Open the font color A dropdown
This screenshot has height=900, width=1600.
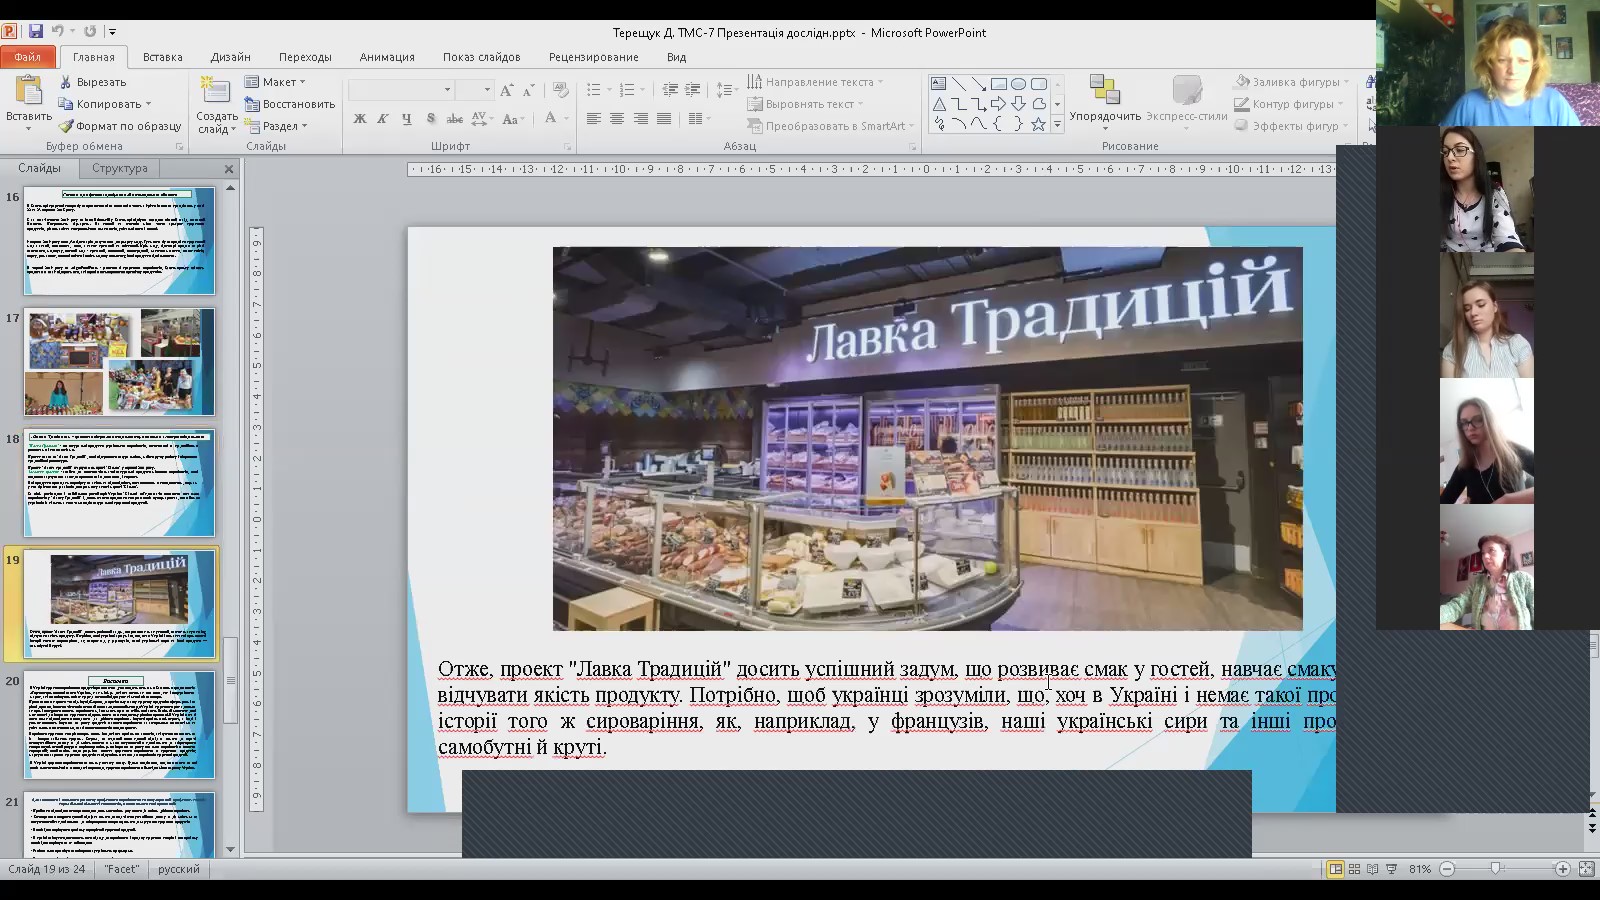pyautogui.click(x=555, y=118)
